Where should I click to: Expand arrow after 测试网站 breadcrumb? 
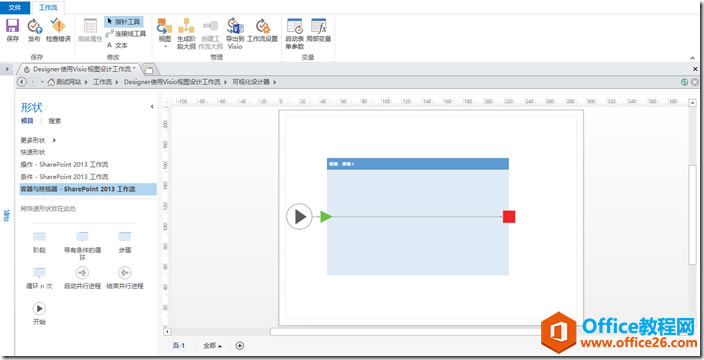coord(86,82)
